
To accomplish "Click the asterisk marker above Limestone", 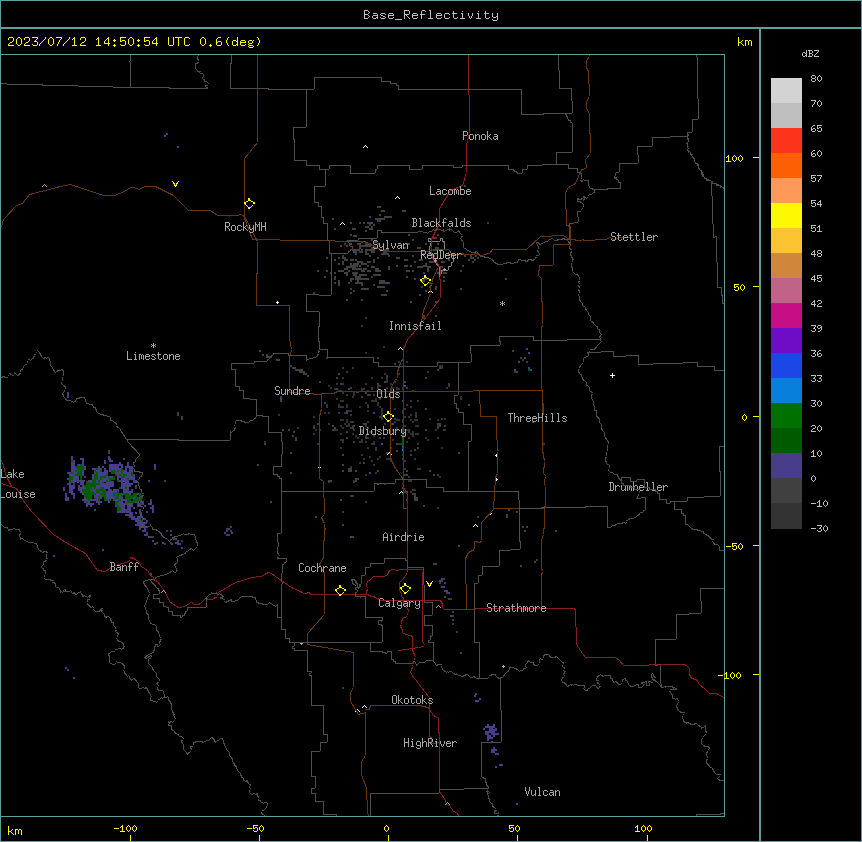I will [x=153, y=346].
